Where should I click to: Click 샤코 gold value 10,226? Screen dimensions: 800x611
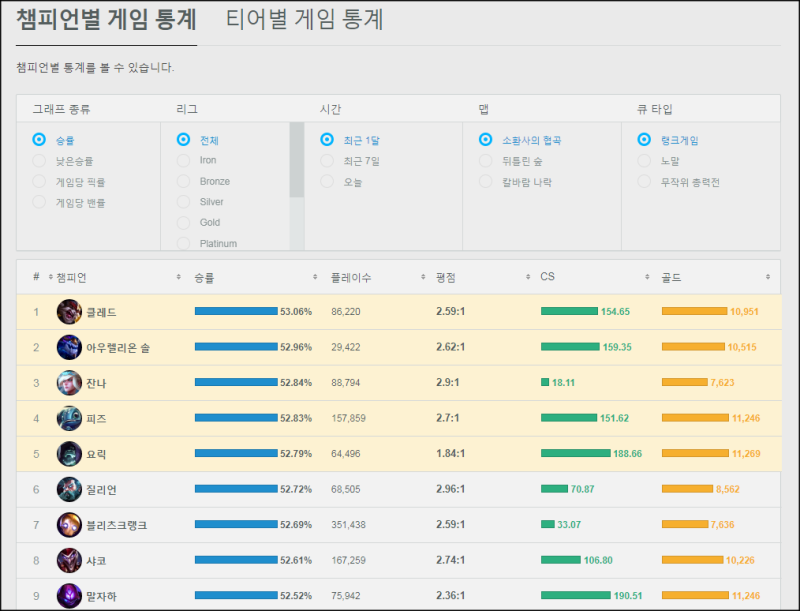click(x=740, y=561)
